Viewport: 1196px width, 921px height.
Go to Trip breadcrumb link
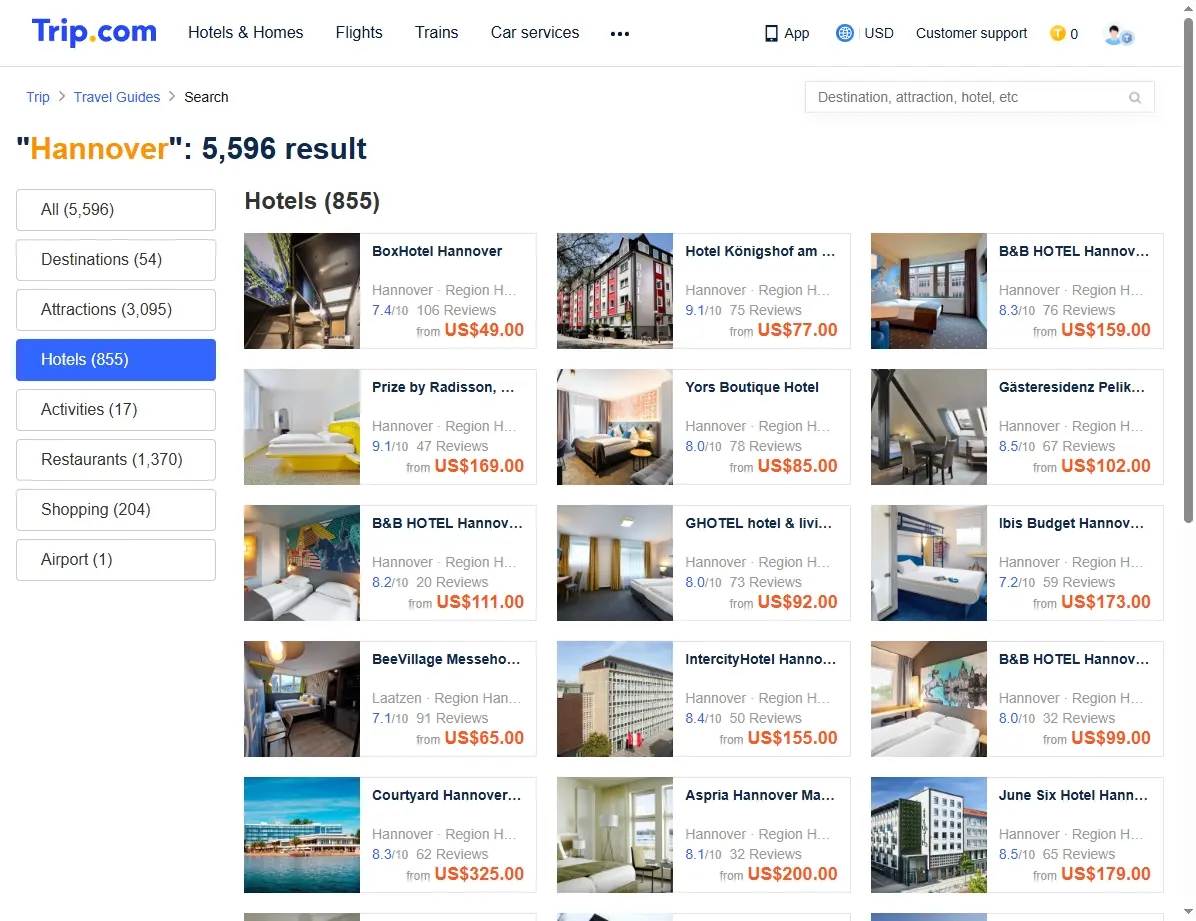point(37,97)
